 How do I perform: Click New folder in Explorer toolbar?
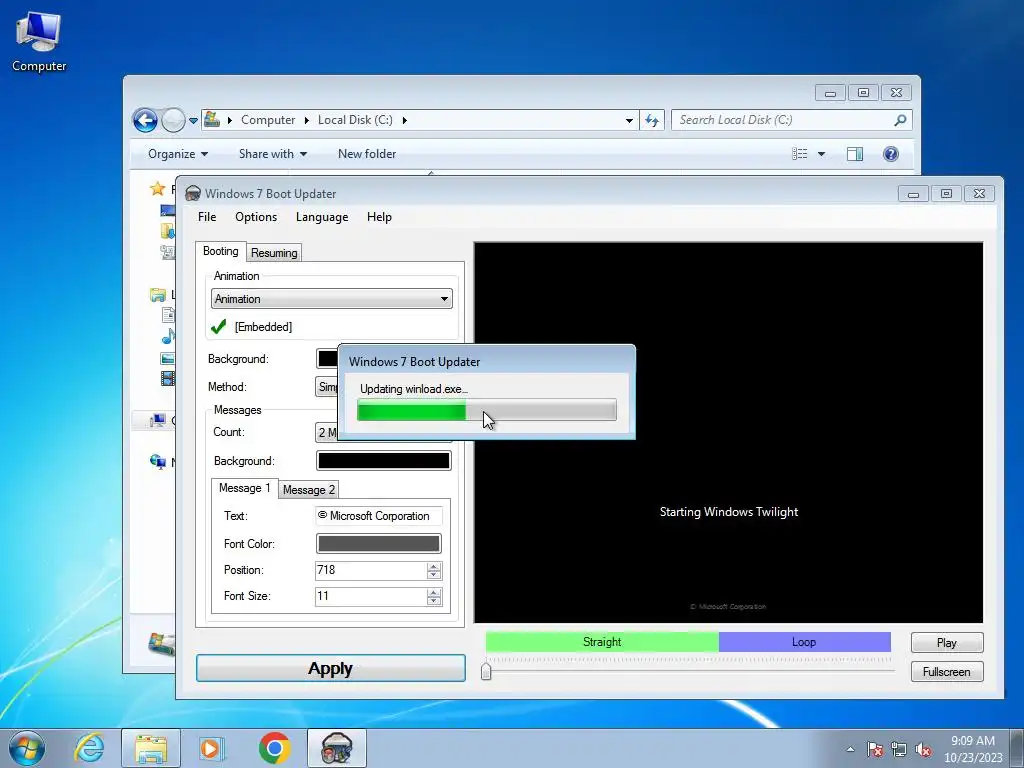[367, 154]
